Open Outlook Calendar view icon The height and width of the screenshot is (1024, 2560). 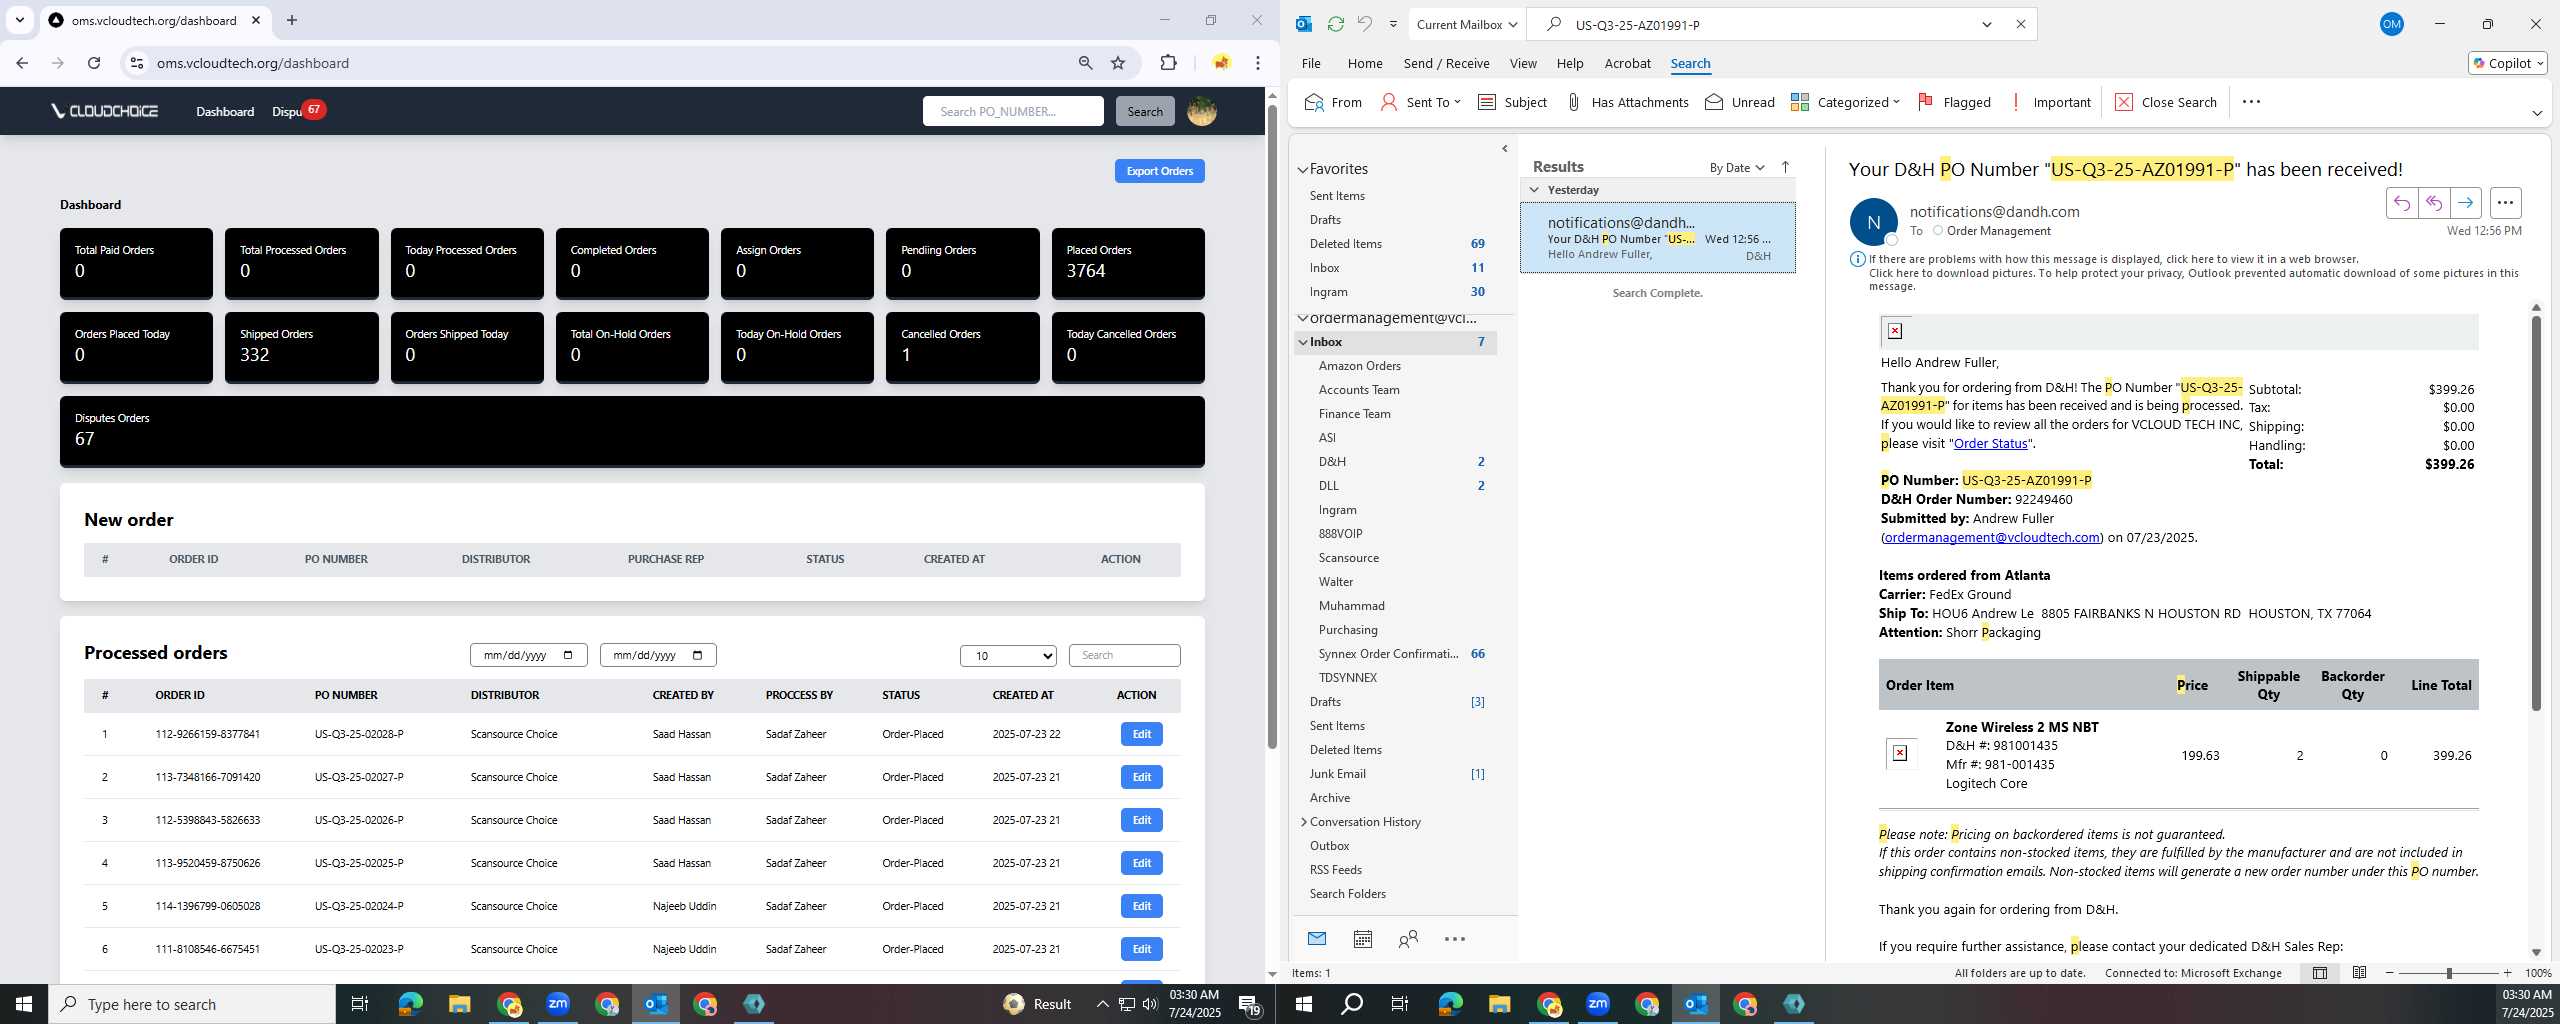click(x=1362, y=938)
